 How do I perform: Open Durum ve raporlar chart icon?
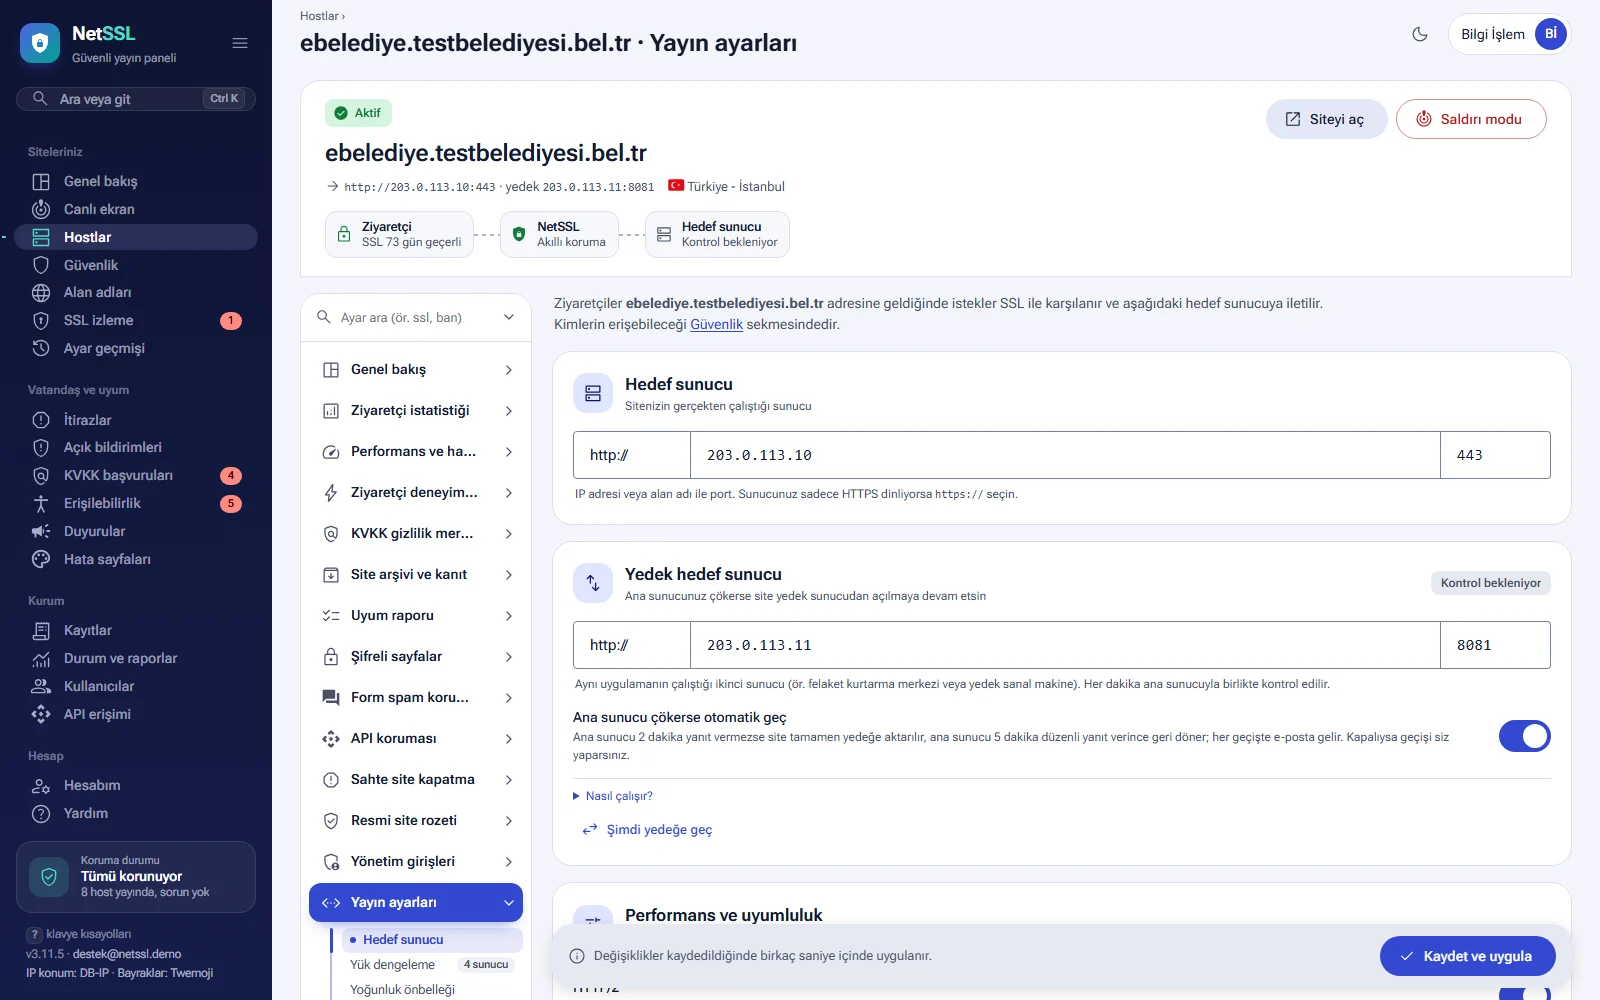pyautogui.click(x=41, y=658)
